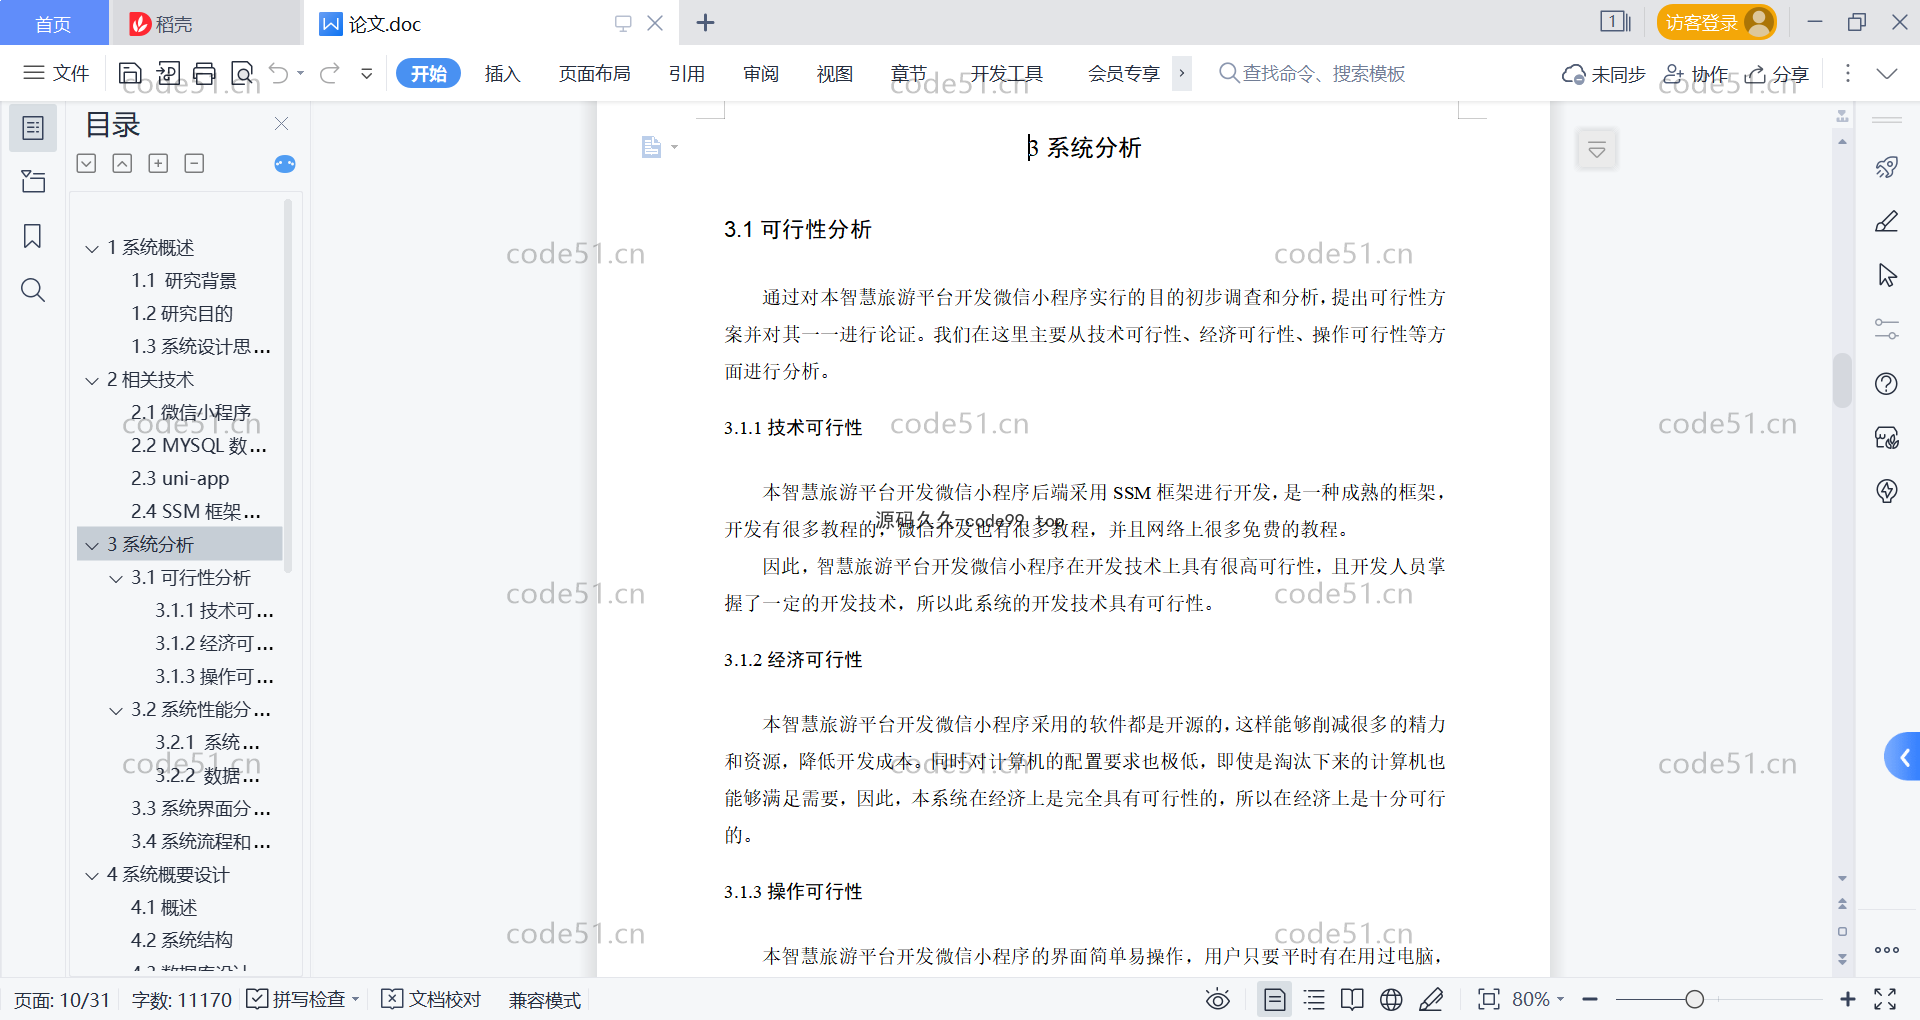Click the zoom in plus button
The width and height of the screenshot is (1920, 1020).
pyautogui.click(x=1847, y=999)
